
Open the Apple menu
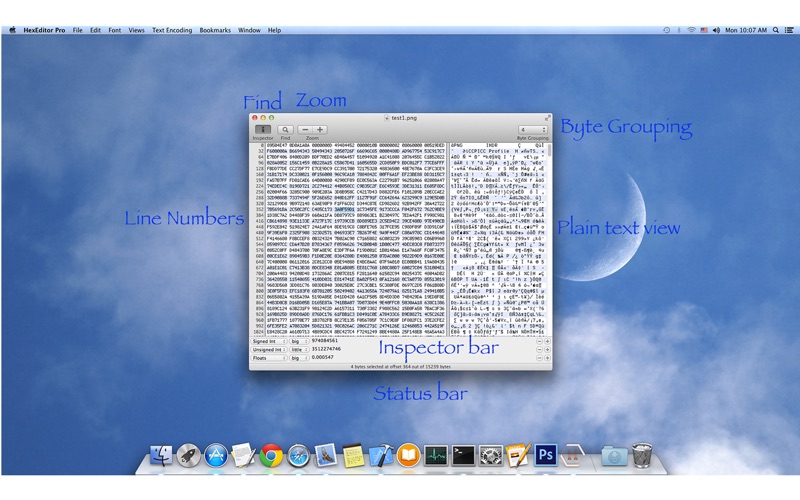coord(13,30)
